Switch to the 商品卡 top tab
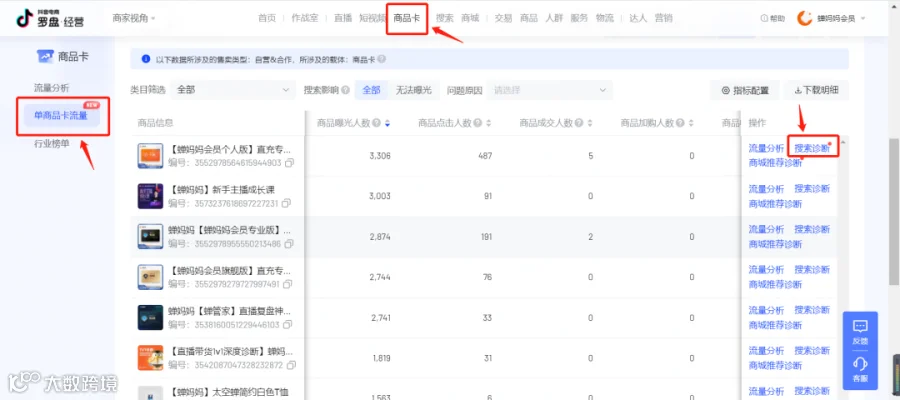This screenshot has height=400, width=900. 406,18
